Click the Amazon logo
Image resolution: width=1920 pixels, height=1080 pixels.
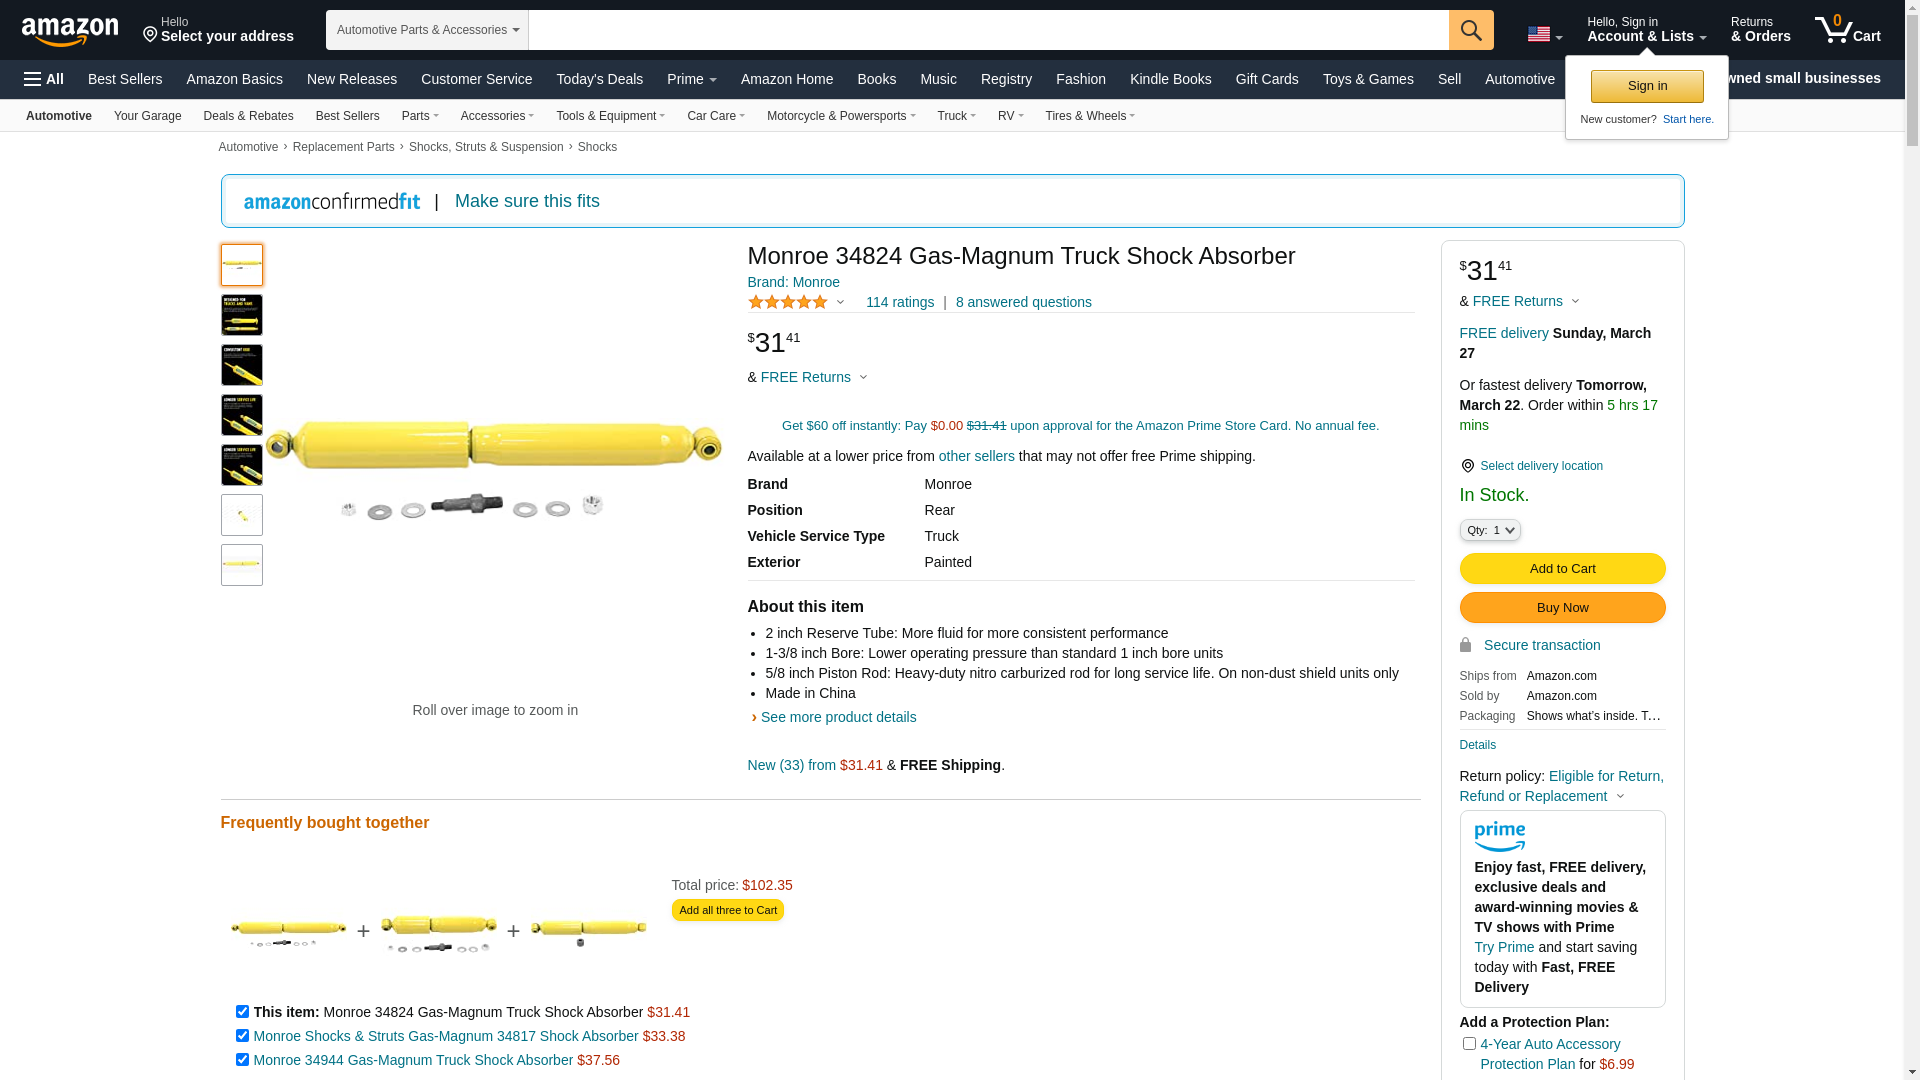[x=70, y=31]
